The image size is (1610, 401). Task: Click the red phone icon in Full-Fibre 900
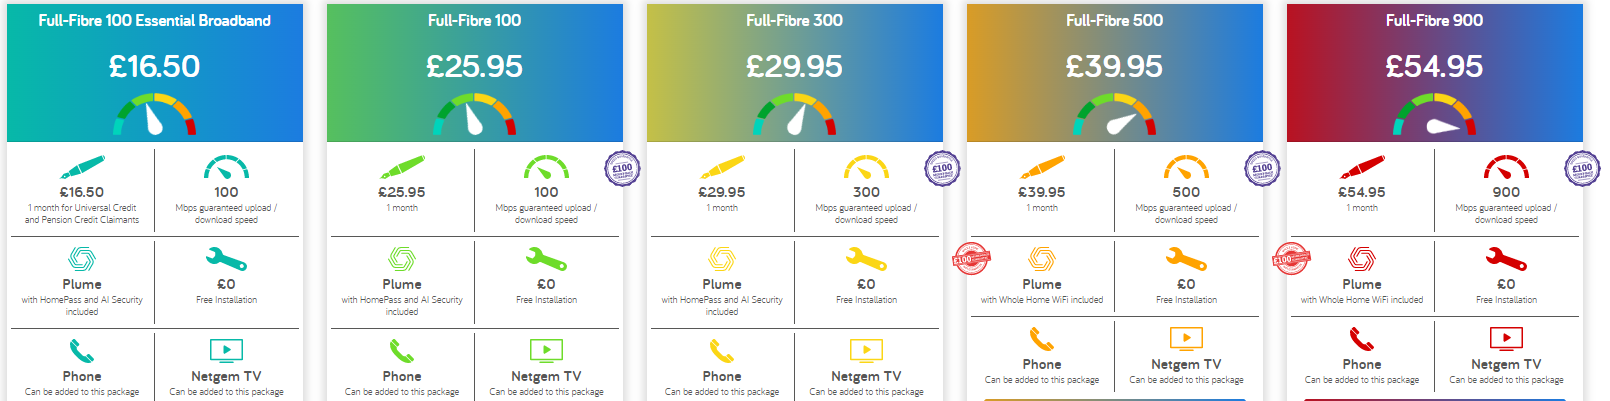click(x=1362, y=340)
